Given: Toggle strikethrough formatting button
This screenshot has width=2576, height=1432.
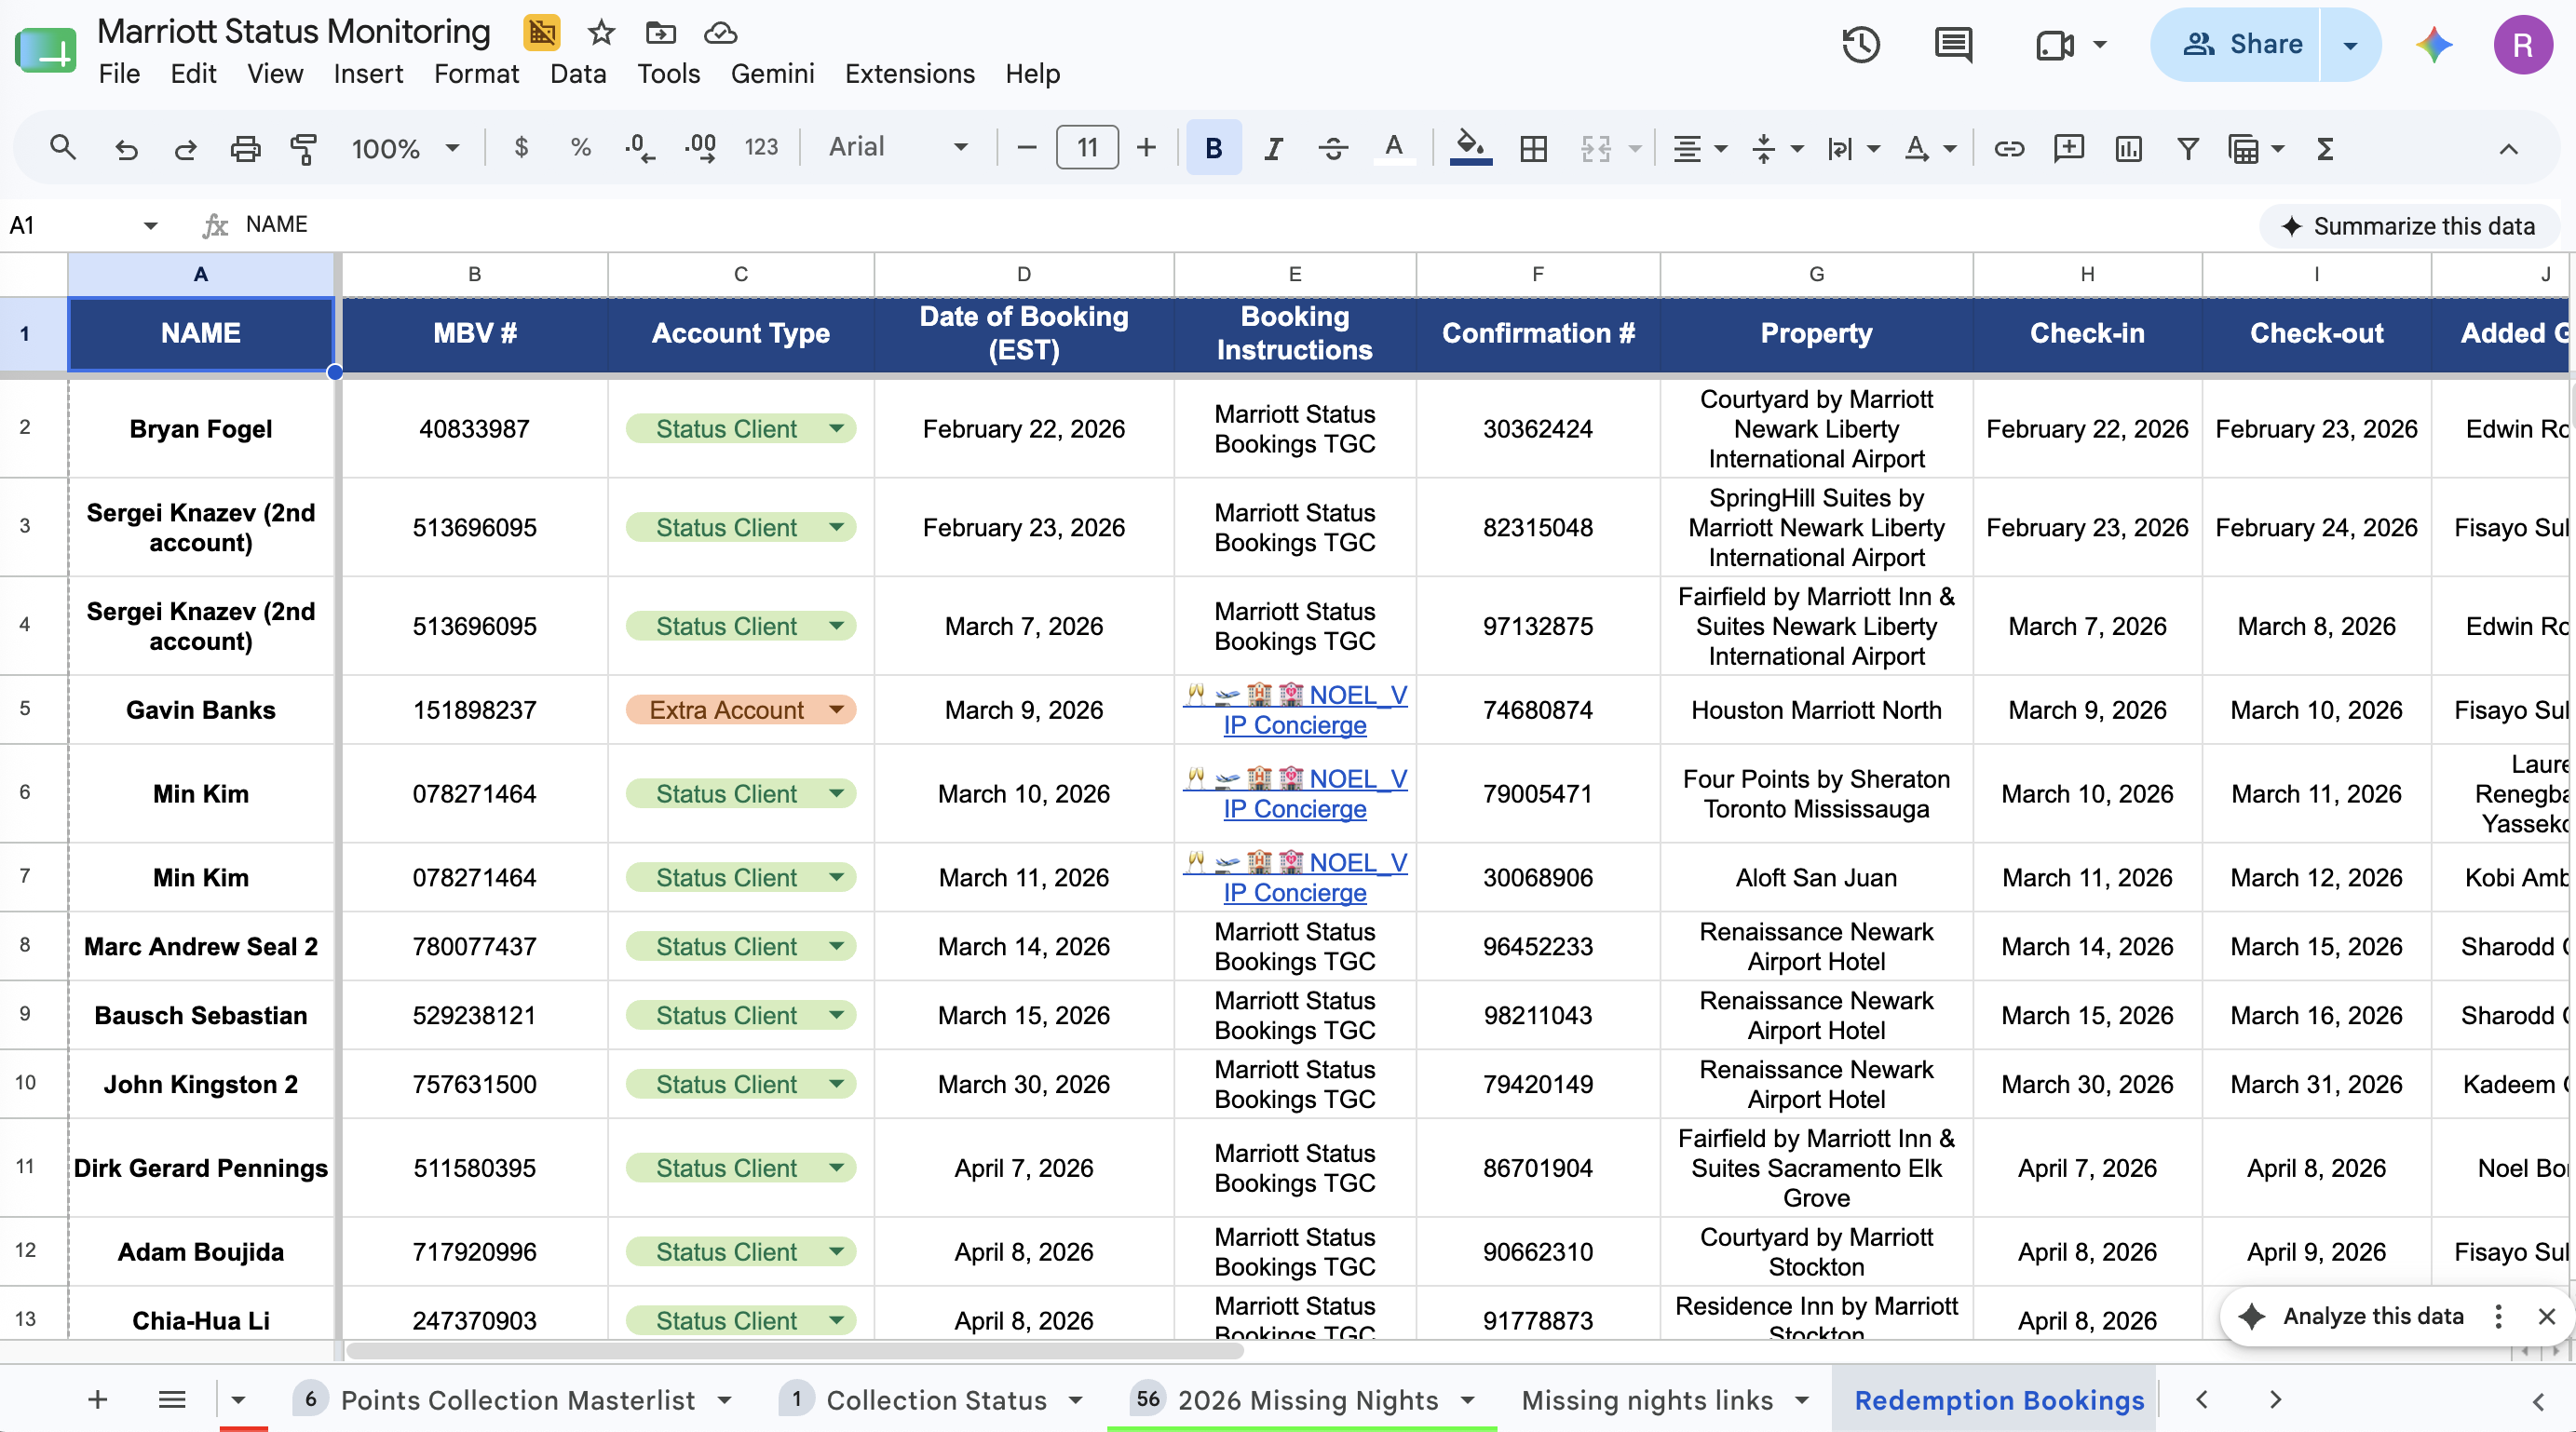Looking at the screenshot, I should [x=1332, y=148].
